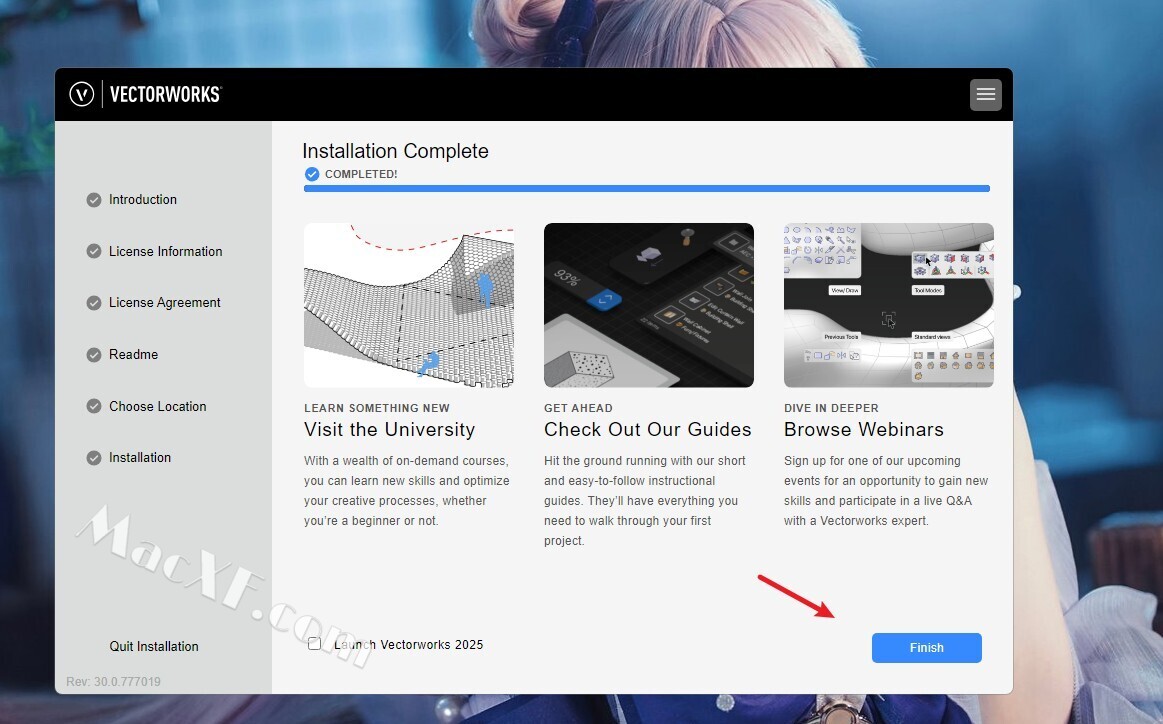Click the Check Out Our Guides heading
This screenshot has height=724, width=1163.
coord(648,430)
